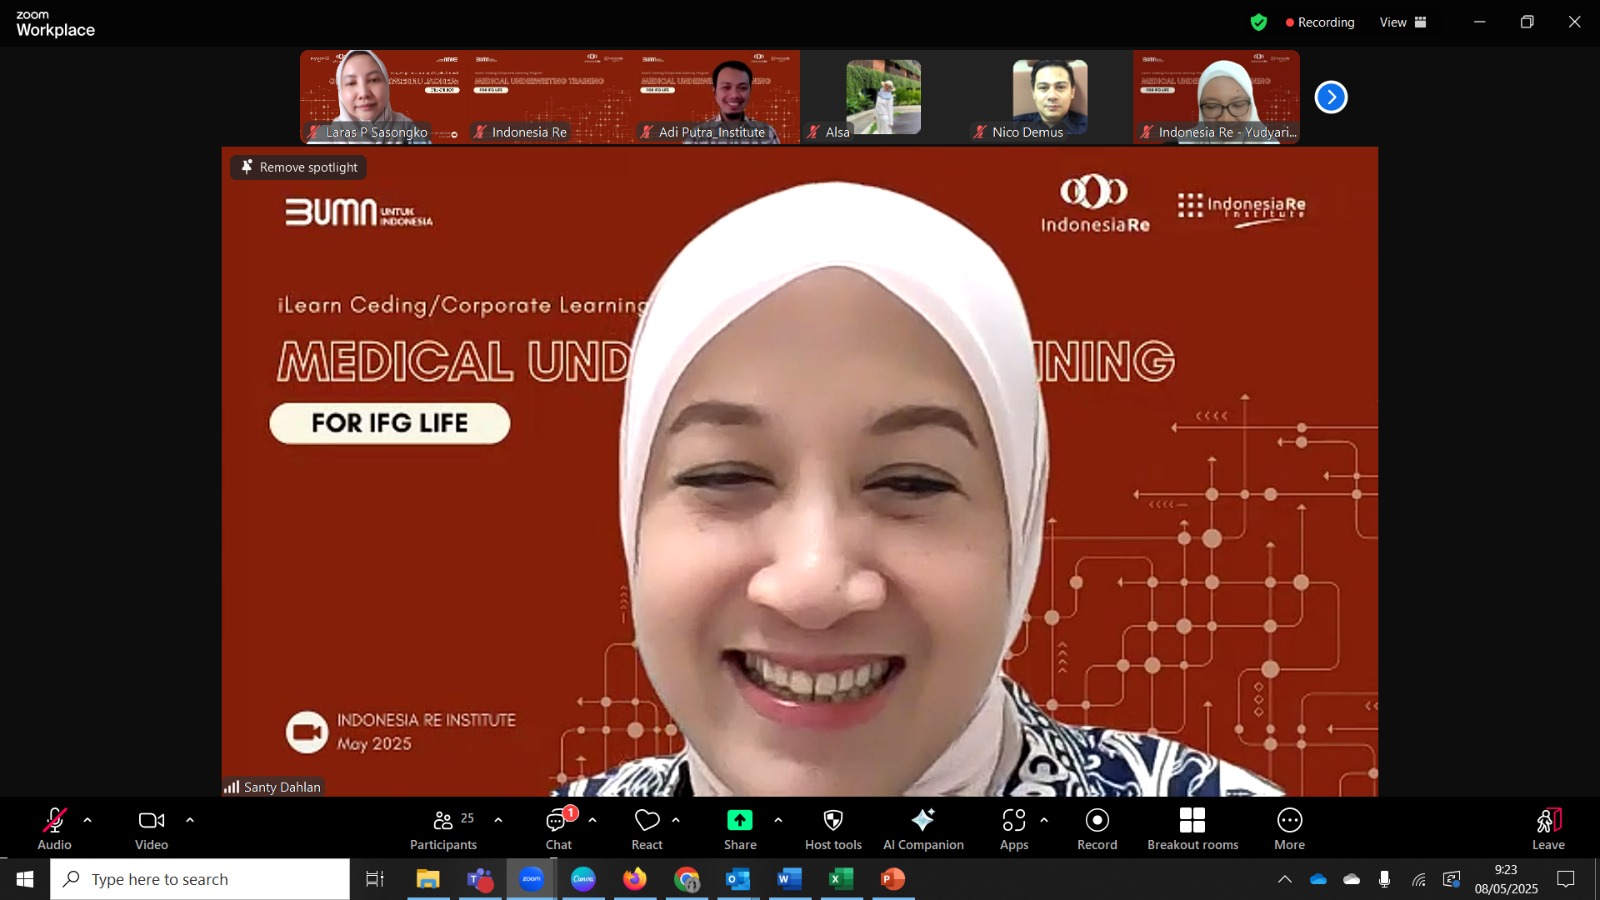Expand share options arrow next to Share

point(778,820)
